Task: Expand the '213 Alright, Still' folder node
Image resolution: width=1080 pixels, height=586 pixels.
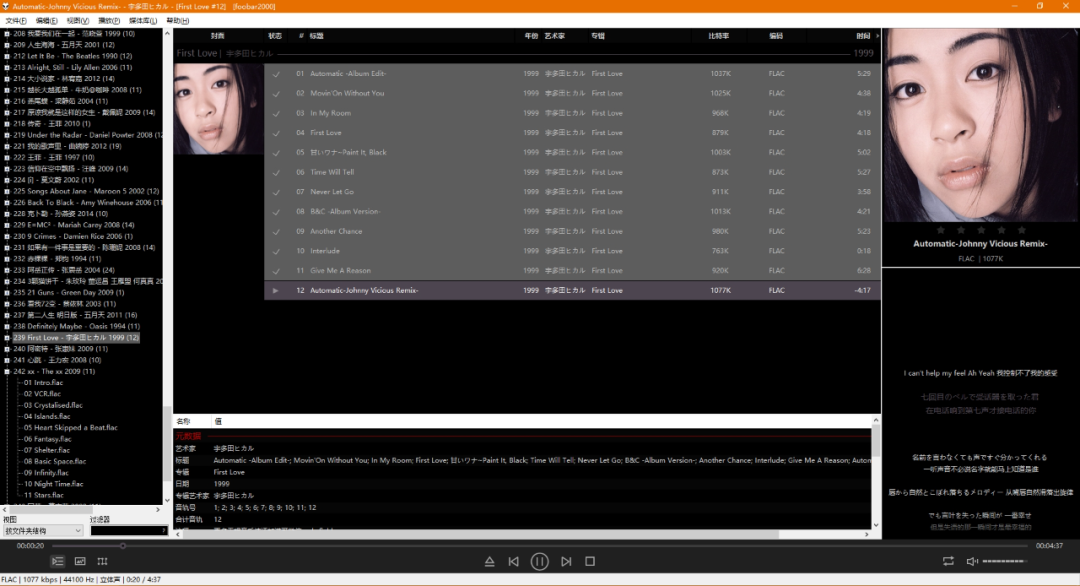Action: tap(7, 67)
